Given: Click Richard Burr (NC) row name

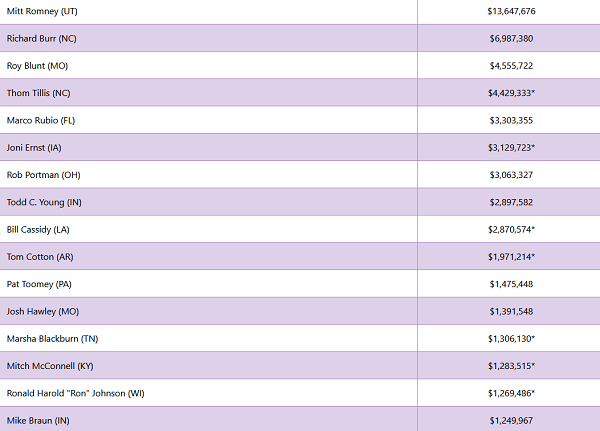Looking at the screenshot, I should click(x=41, y=38).
